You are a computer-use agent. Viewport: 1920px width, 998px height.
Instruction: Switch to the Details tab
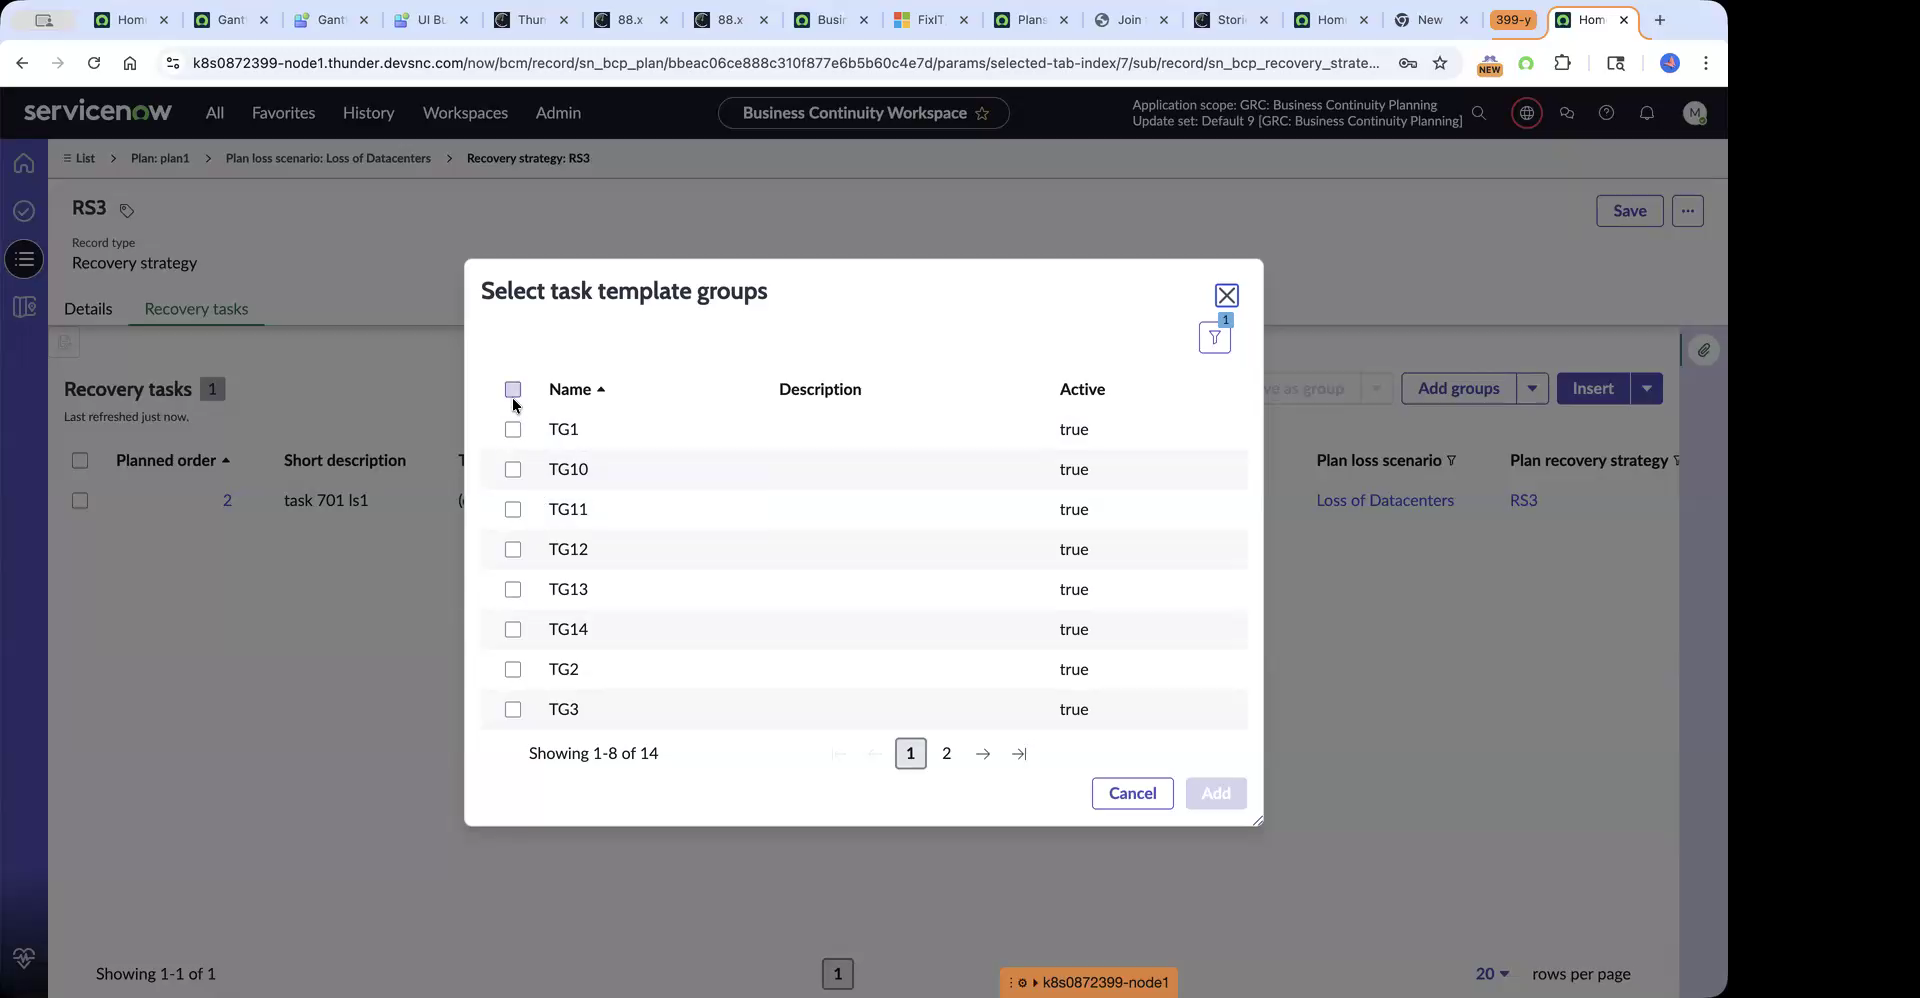pyautogui.click(x=88, y=309)
